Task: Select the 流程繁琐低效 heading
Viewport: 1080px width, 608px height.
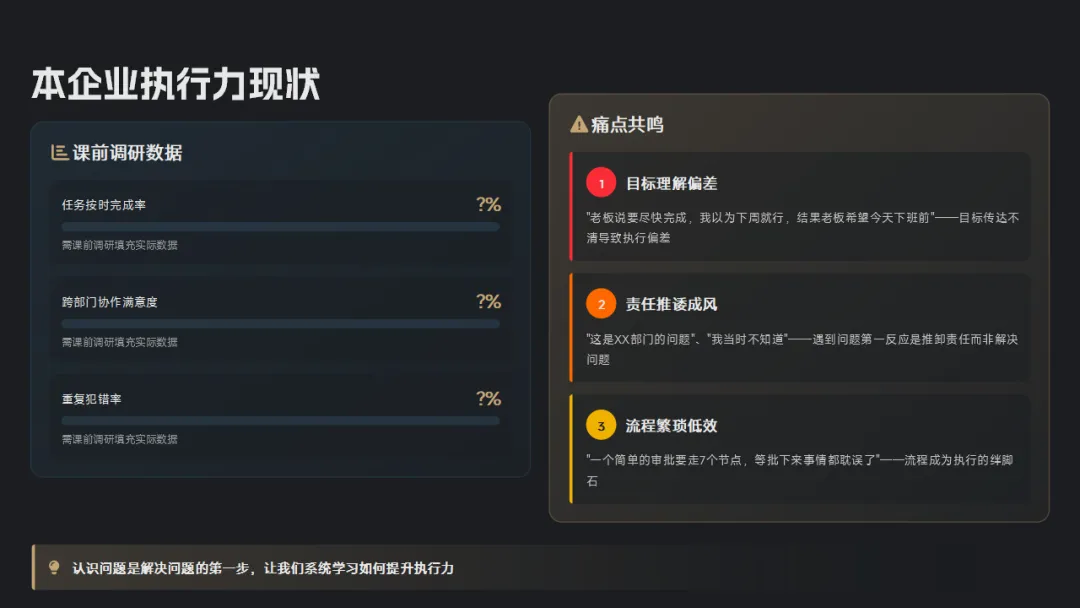Action: pos(672,426)
